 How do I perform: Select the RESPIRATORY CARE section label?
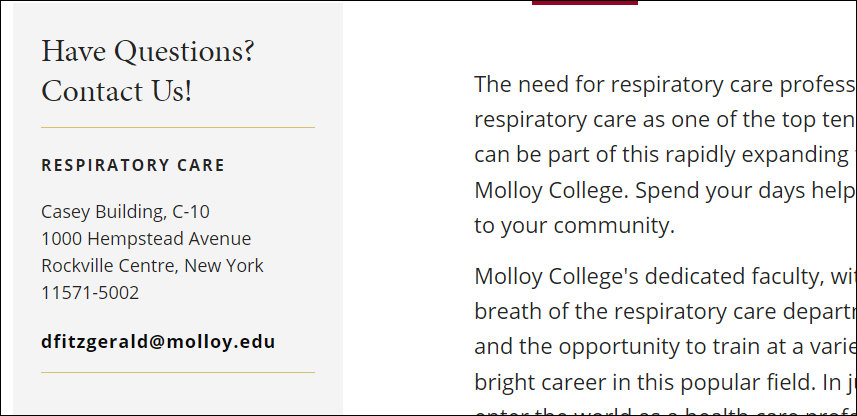tap(133, 166)
